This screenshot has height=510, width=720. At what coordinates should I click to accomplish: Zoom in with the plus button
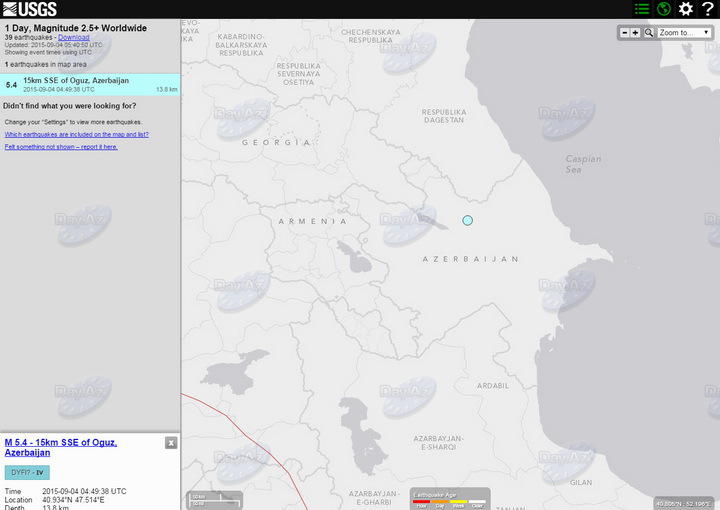point(636,33)
